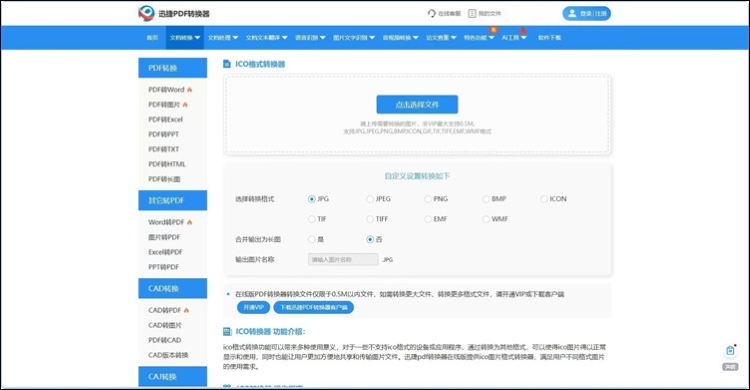Click the 开通VIP button
Screen dimensions: 750x390
[x=254, y=307]
